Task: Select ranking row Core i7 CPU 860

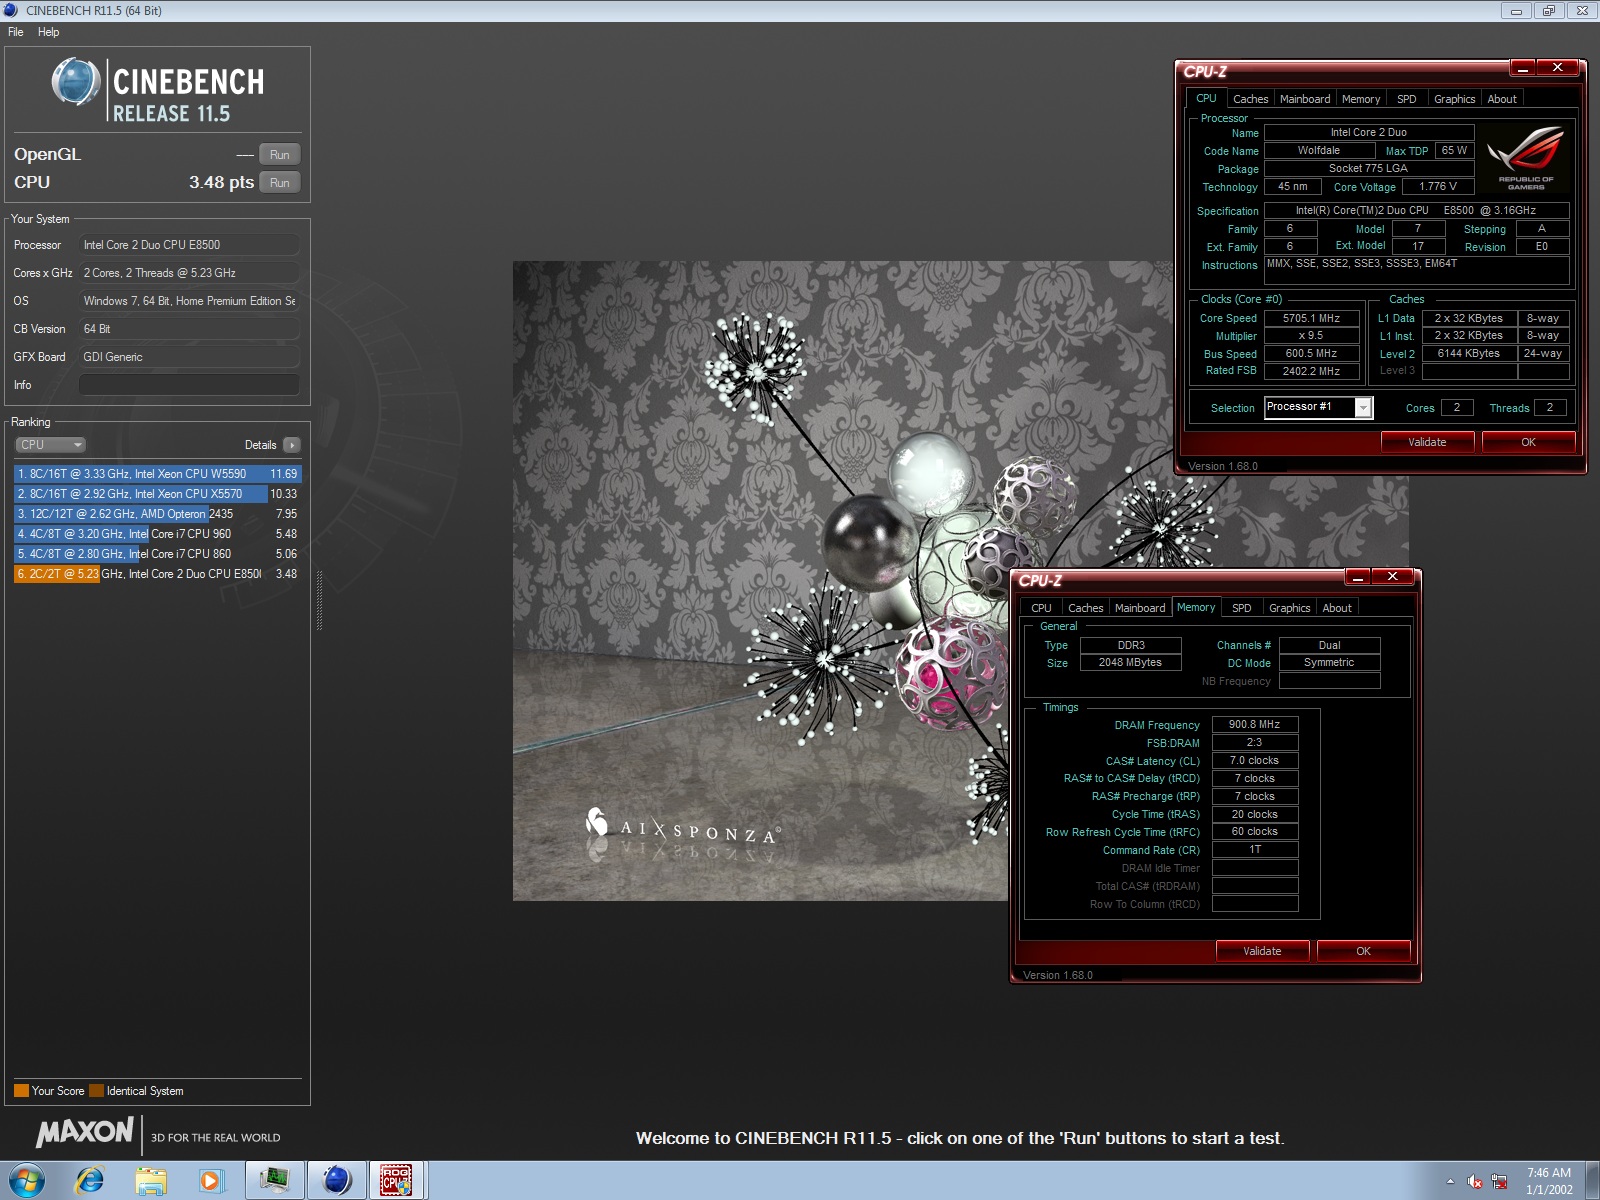Action: click(157, 554)
